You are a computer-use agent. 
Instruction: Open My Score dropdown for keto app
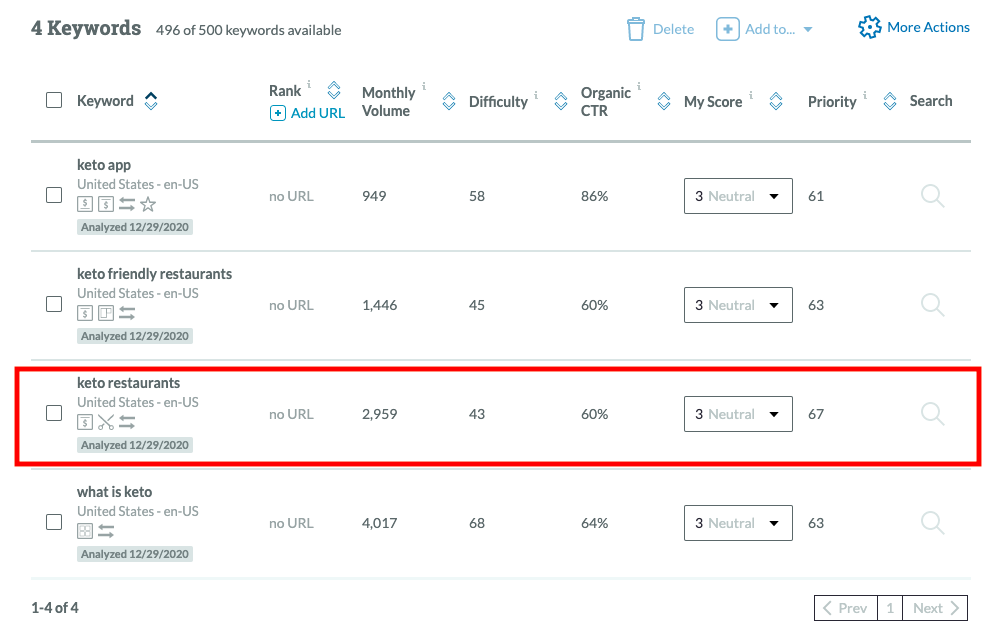point(738,196)
